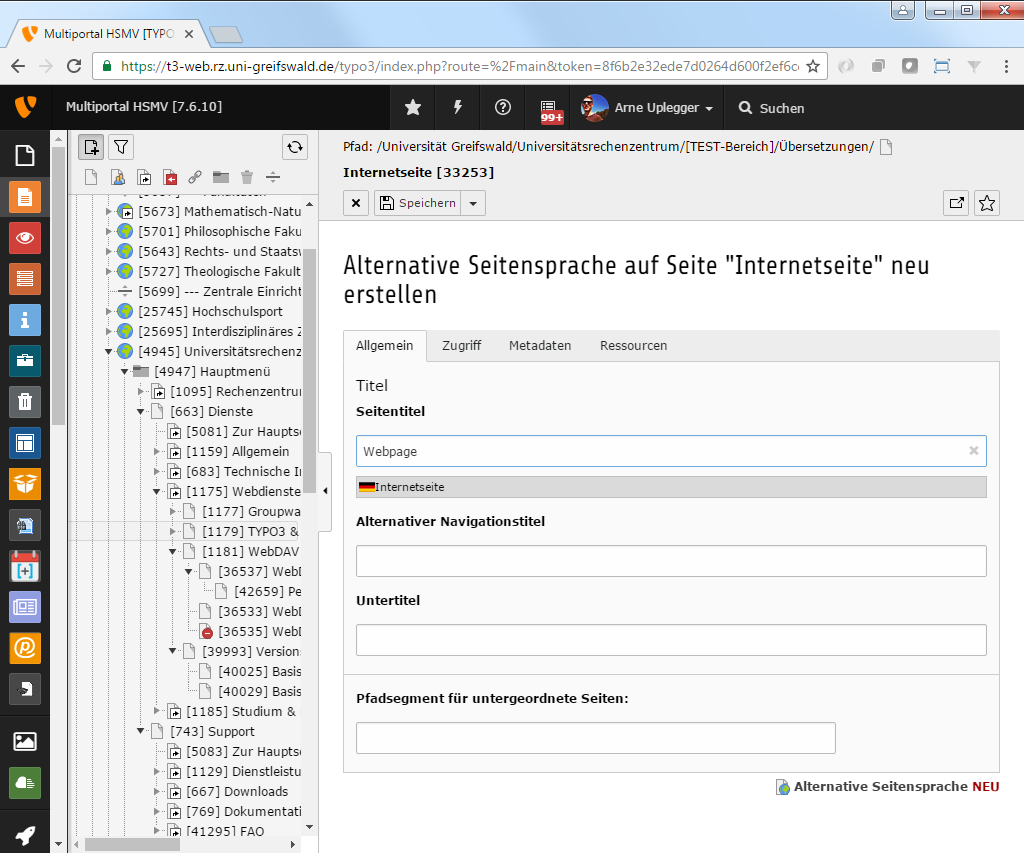1024x853 pixels.
Task: Toggle page tree panel with collapse arrow
Action: (325, 491)
